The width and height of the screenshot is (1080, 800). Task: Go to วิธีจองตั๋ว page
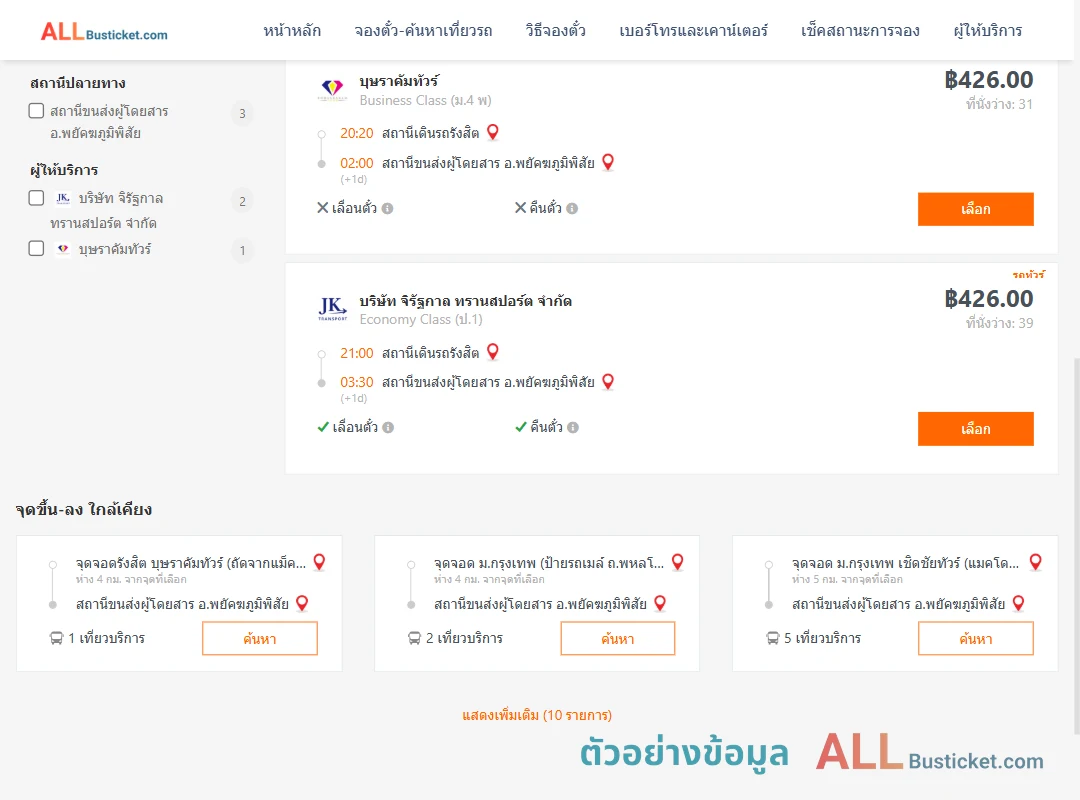(x=555, y=30)
